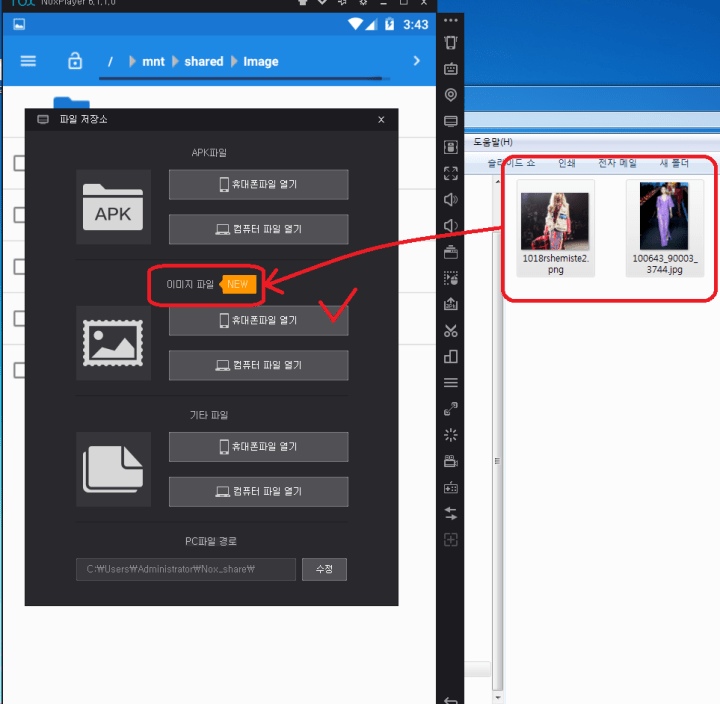Viewport: 720px width, 704px height.
Task: Tick the first file list checkbox
Action: 19,163
